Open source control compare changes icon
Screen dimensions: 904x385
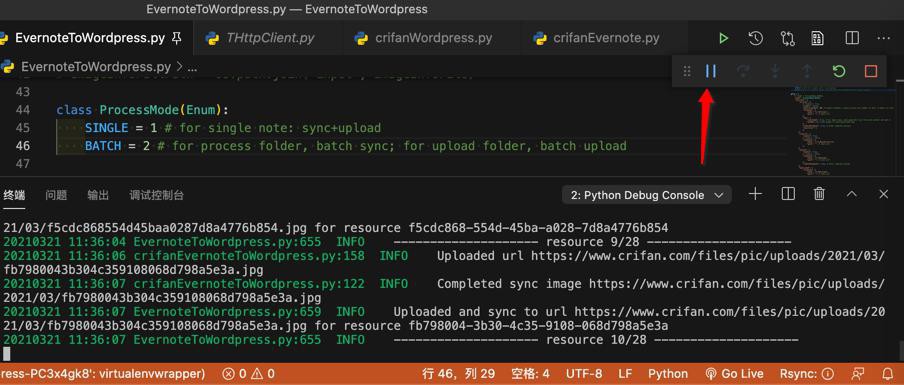[787, 39]
